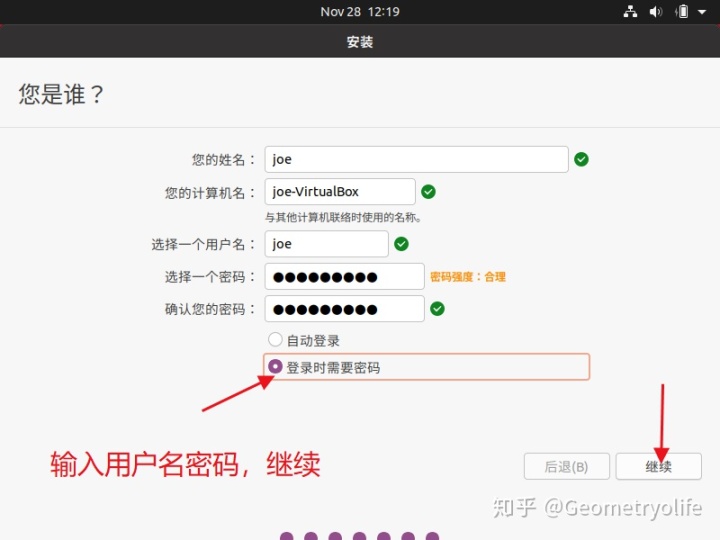Focus the 您的计算机名 input field

340,191
